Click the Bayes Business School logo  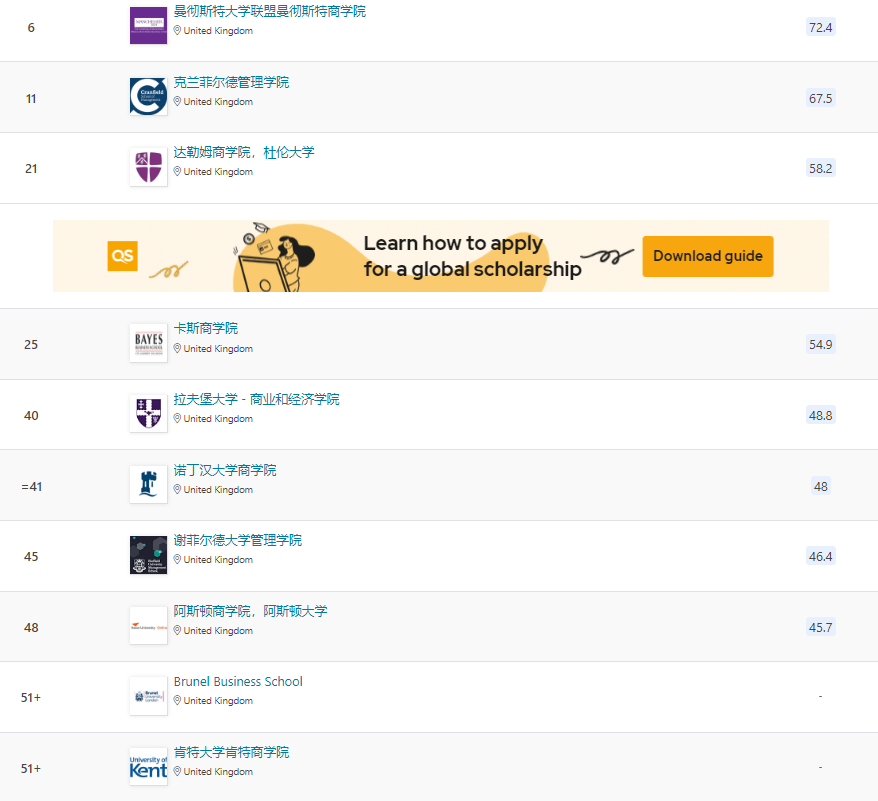click(148, 343)
